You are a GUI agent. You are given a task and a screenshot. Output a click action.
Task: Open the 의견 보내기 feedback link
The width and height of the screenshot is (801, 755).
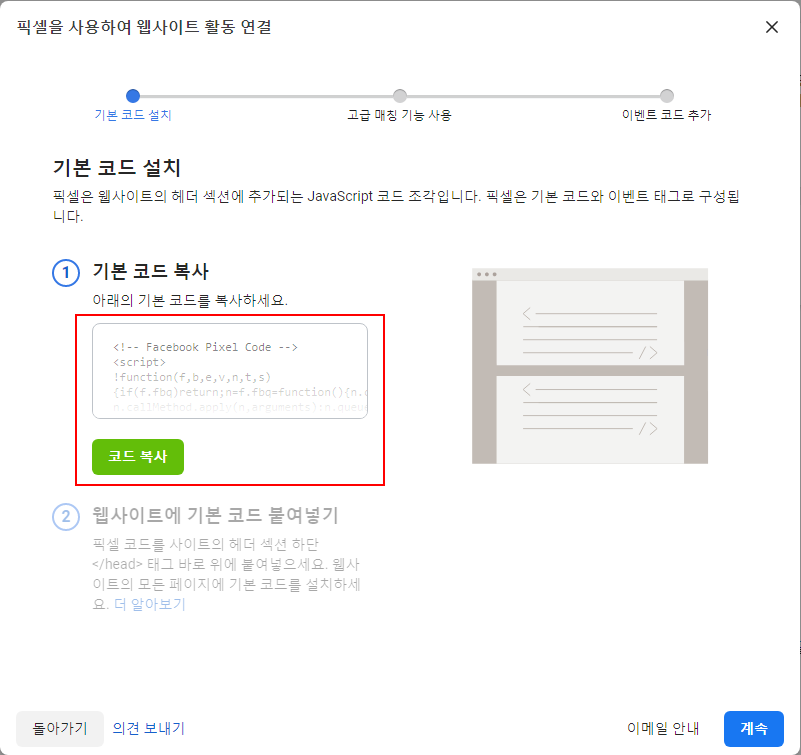pyautogui.click(x=148, y=728)
